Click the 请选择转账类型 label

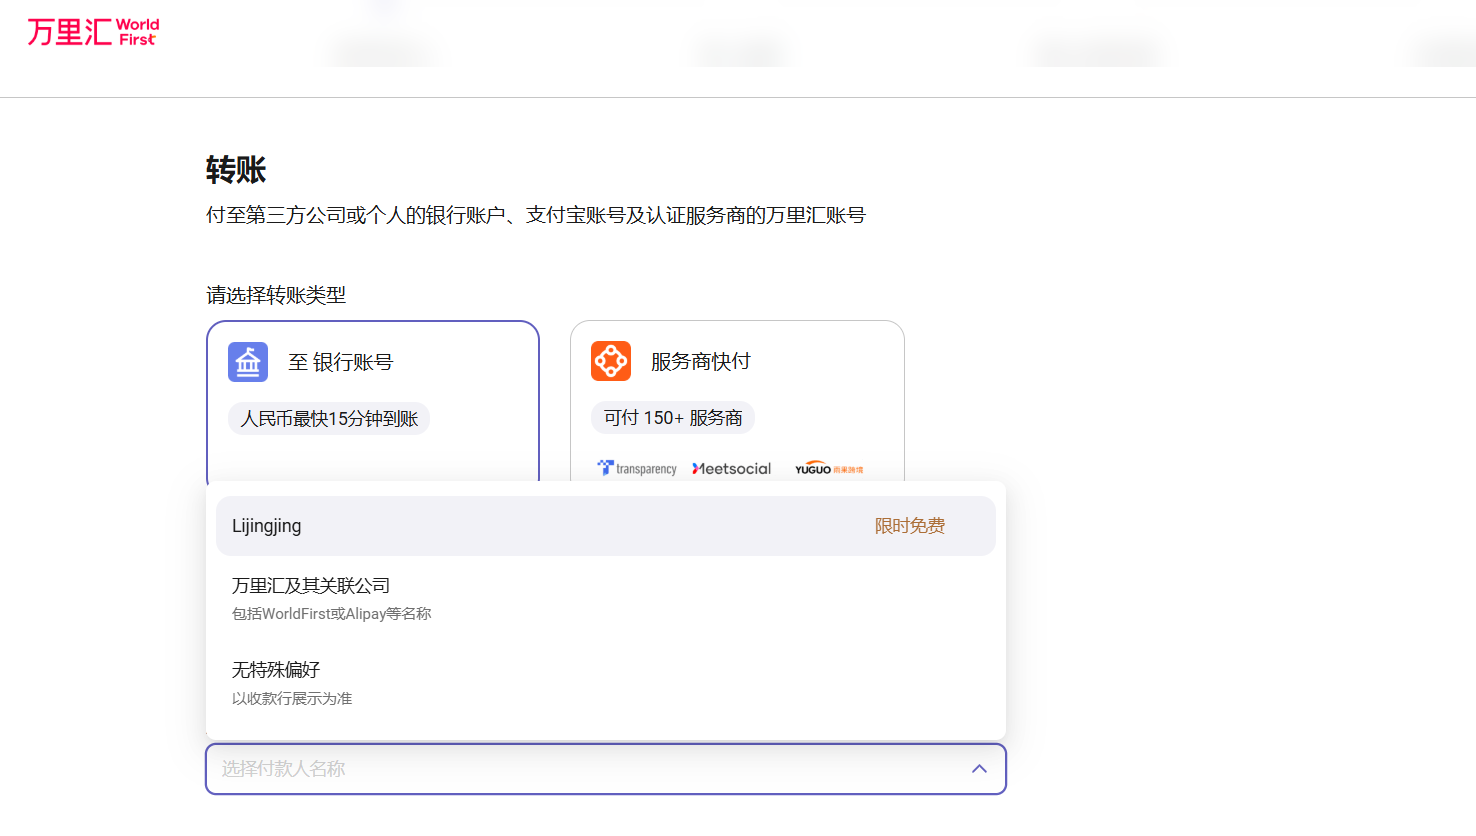(276, 295)
